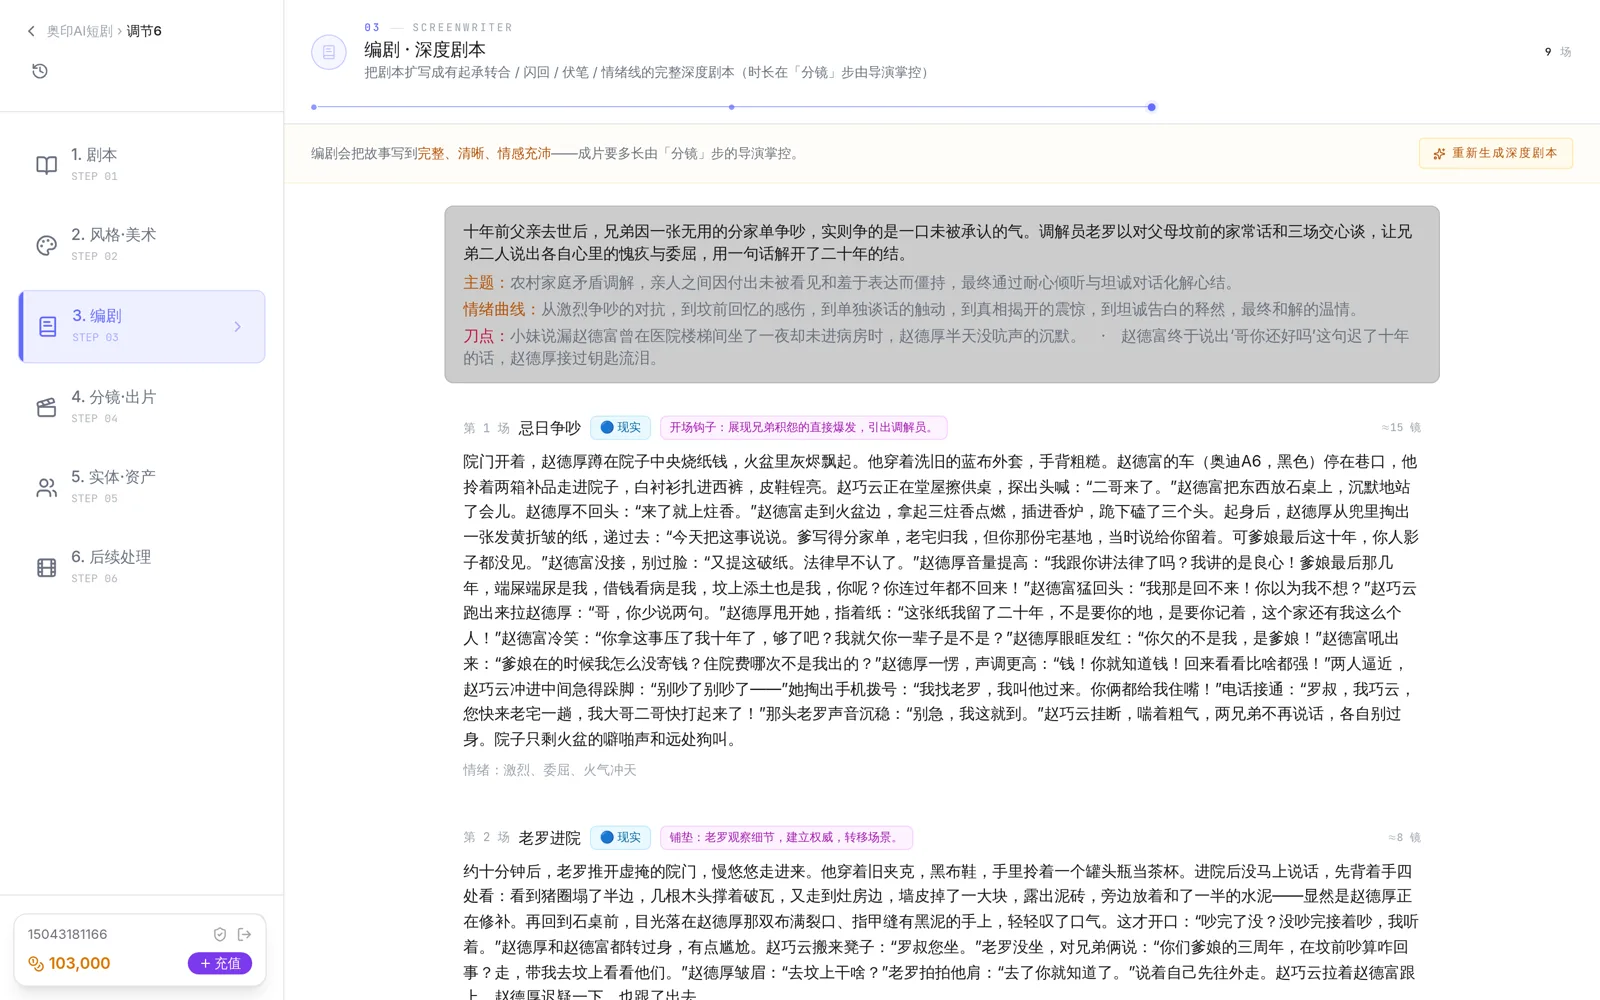Click the 主题 line in summary
This screenshot has height=1000, width=1600.
click(x=850, y=282)
